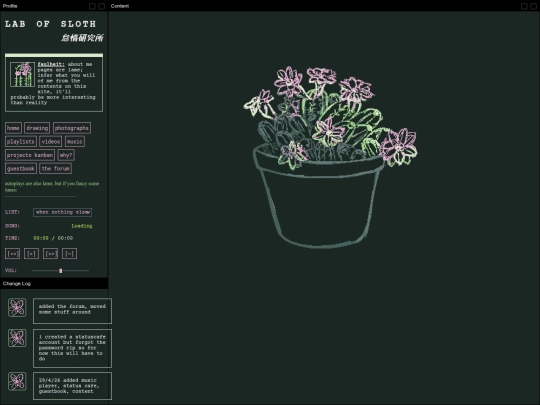Click the 'added the forum, moved some stuff around' entry
The height and width of the screenshot is (405, 540).
72,311
